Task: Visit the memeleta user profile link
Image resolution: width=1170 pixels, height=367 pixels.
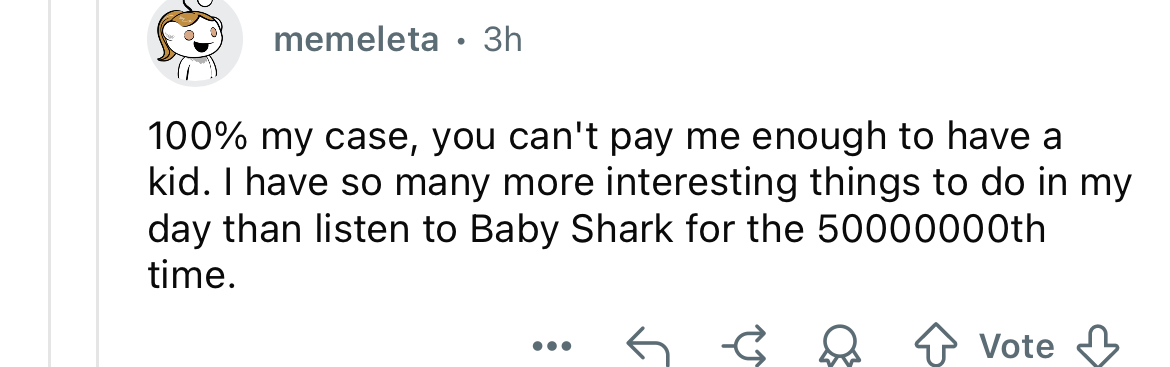Action: 357,40
